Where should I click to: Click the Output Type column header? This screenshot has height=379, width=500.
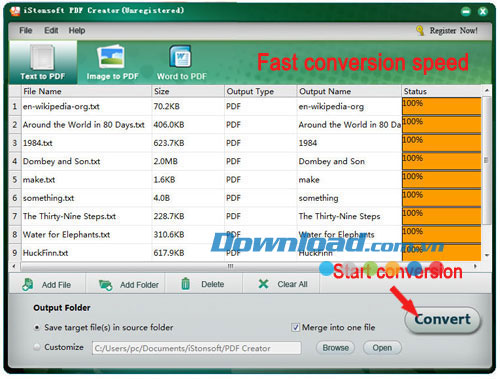261,91
